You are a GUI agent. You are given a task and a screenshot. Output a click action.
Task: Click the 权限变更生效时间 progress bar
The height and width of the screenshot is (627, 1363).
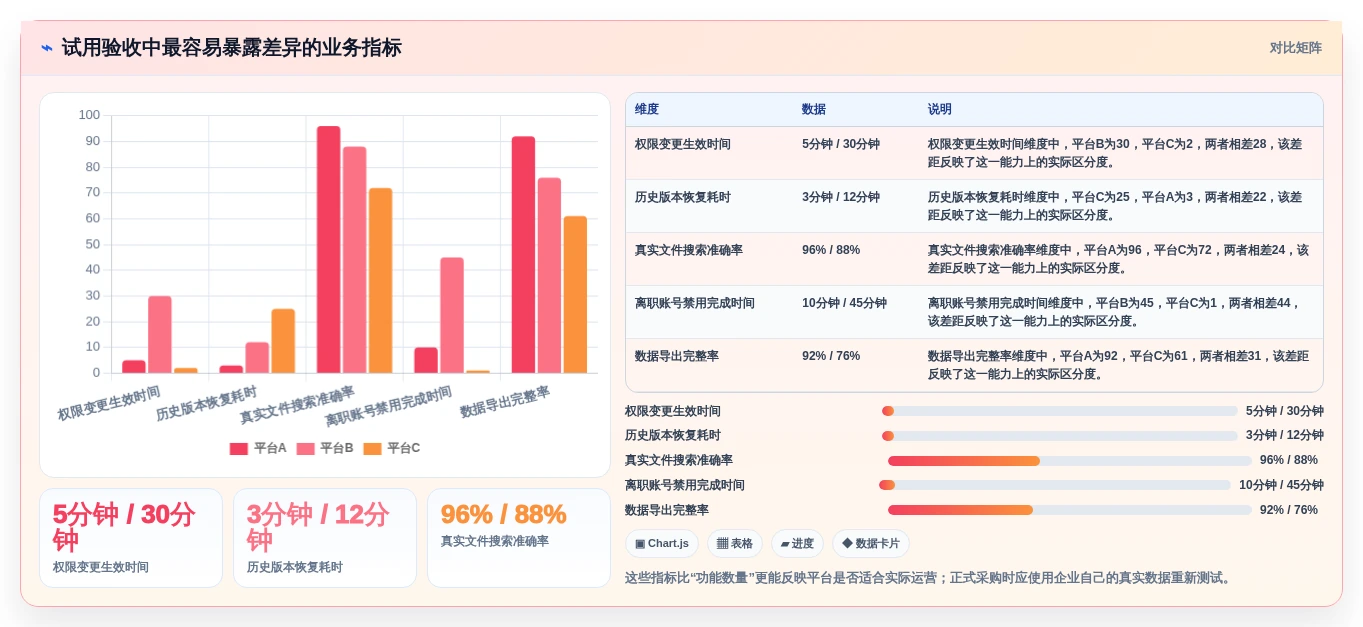tap(1060, 411)
